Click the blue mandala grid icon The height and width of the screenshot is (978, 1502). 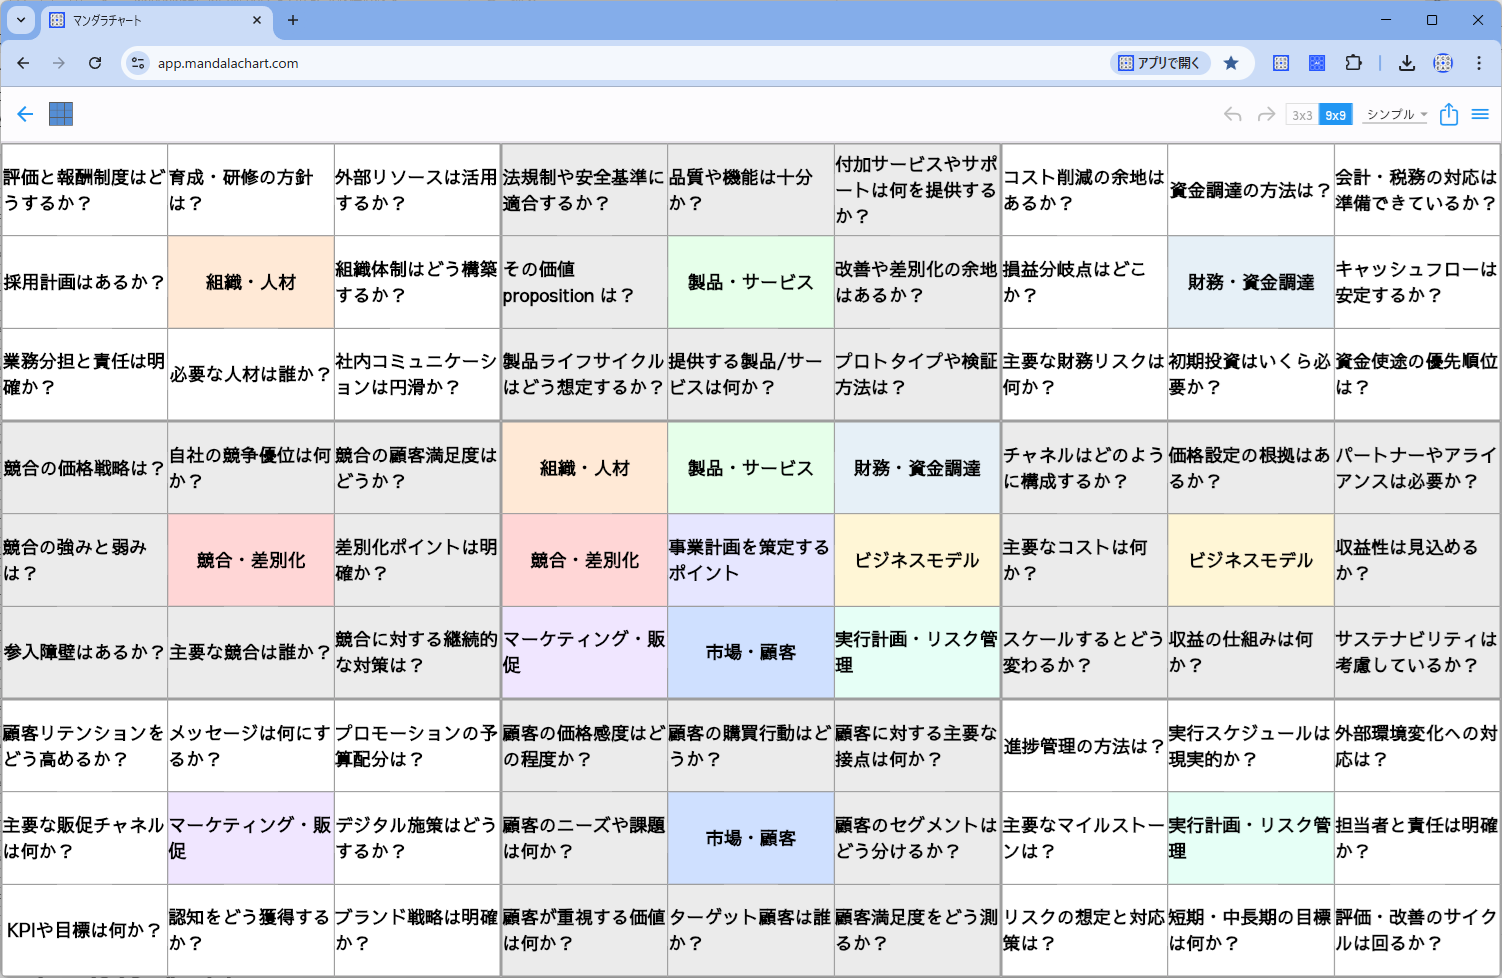[x=61, y=114]
